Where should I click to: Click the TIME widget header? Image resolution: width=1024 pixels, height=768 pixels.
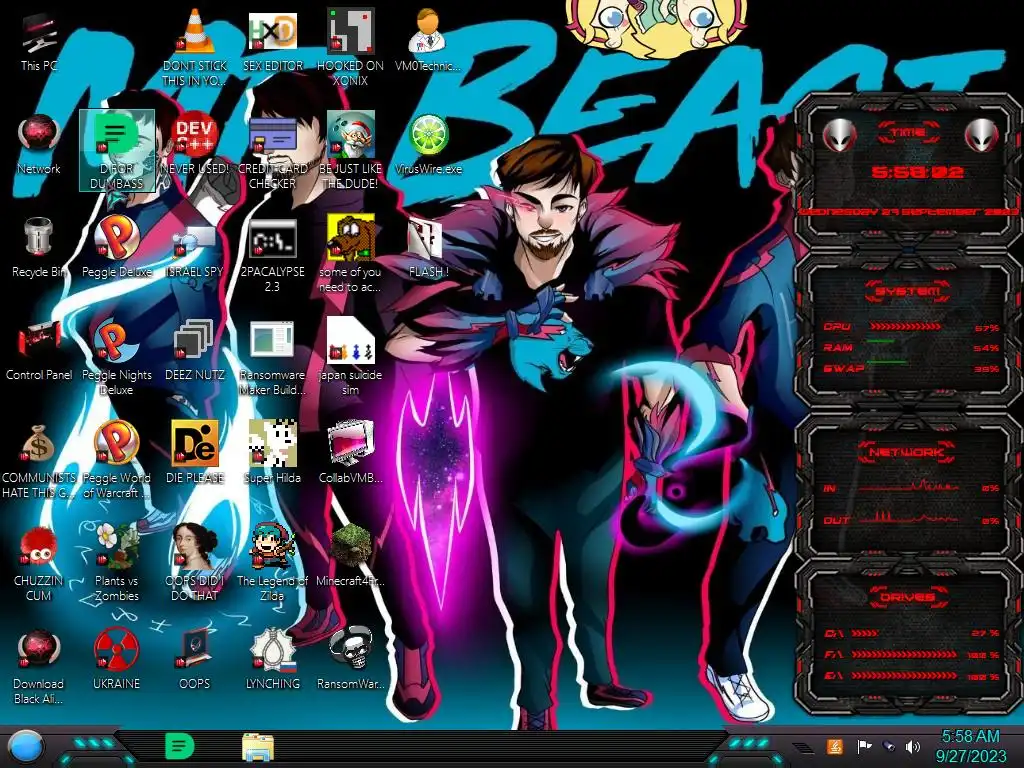(x=908, y=133)
